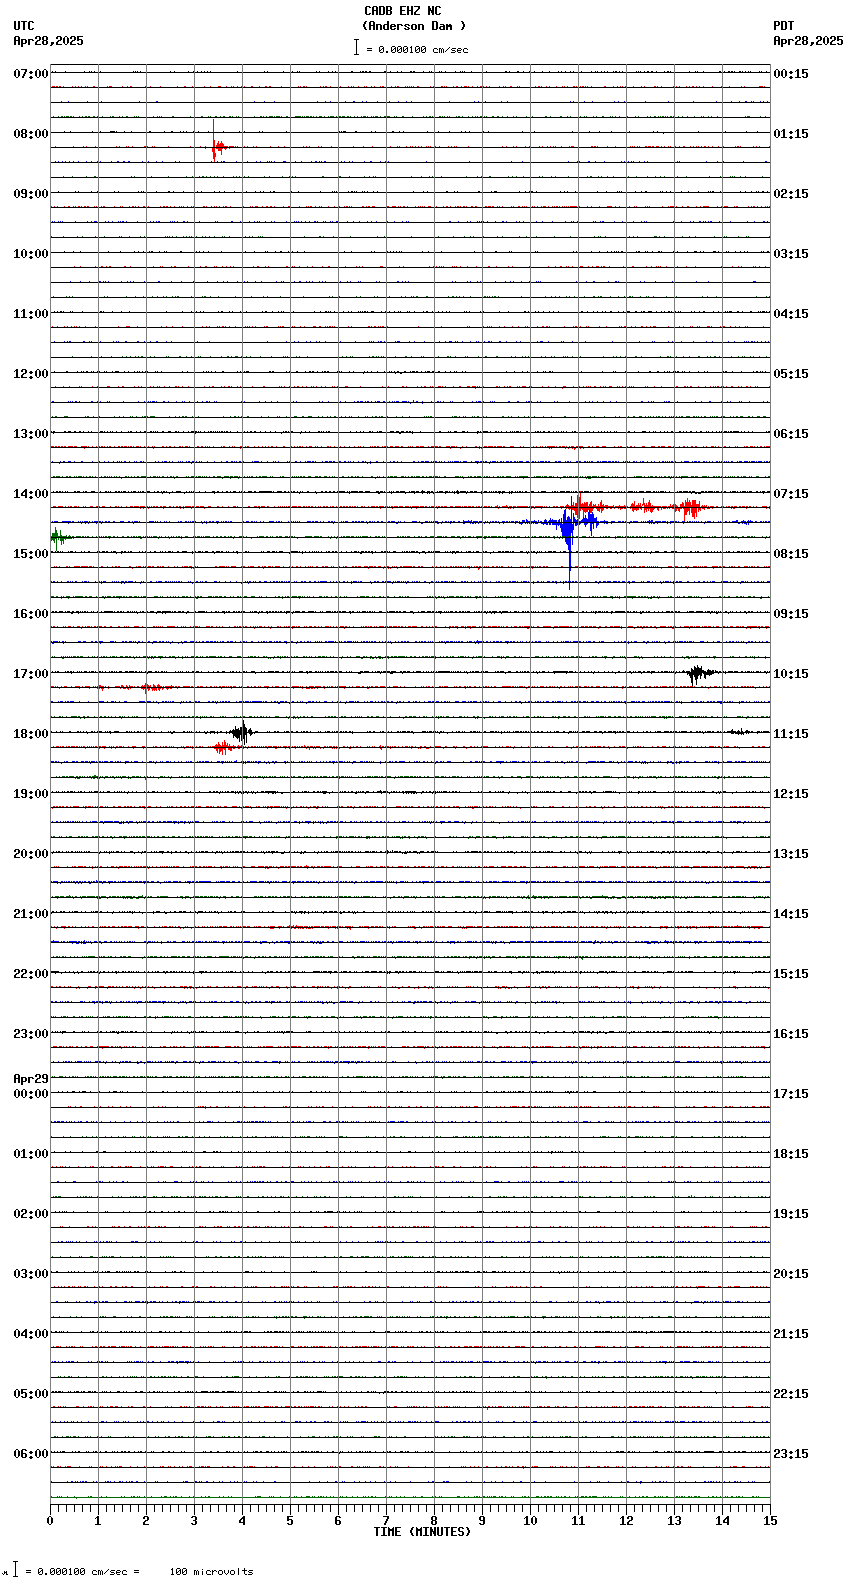Click the 08:15 PDT row label
The width and height of the screenshot is (850, 1584).
pos(791,554)
